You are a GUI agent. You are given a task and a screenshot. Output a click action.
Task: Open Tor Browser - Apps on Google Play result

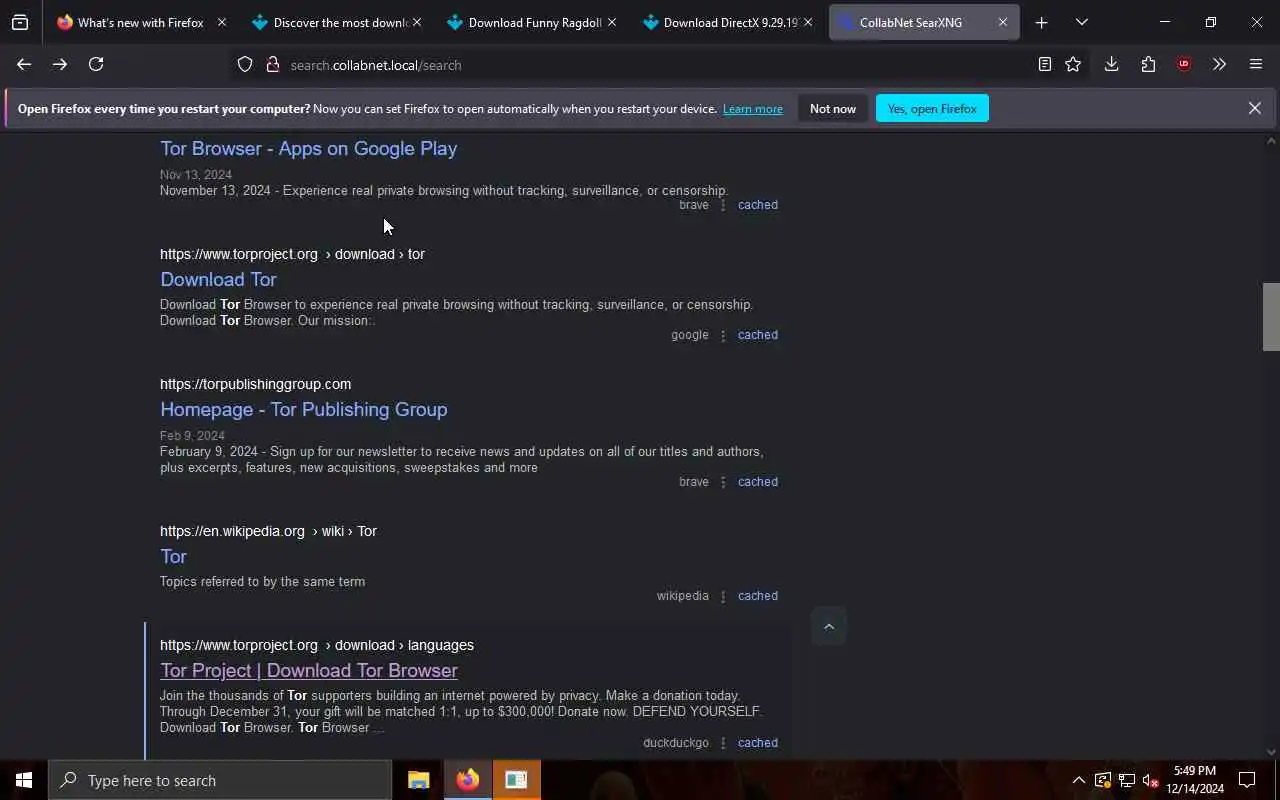pyautogui.click(x=308, y=148)
